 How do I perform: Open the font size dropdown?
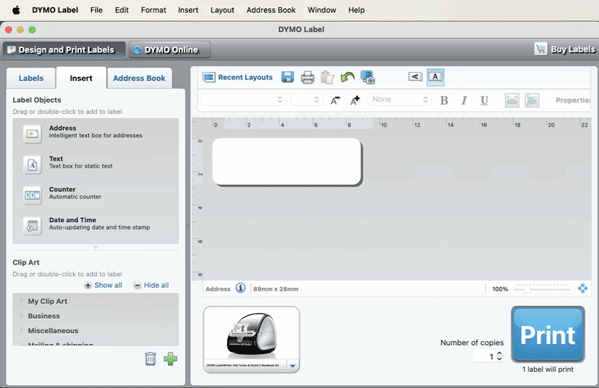click(306, 100)
